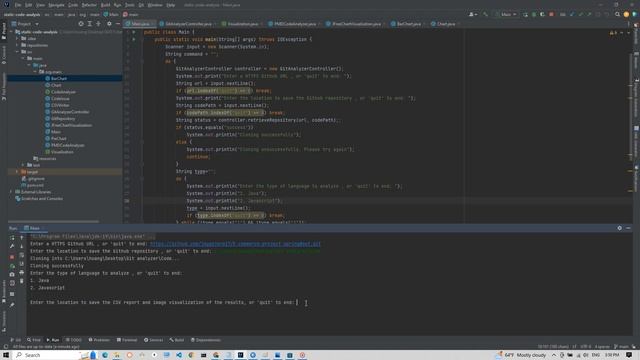Image resolution: width=640 pixels, height=360 pixels.
Task: Expand External Libraries node
Action: [12, 192]
